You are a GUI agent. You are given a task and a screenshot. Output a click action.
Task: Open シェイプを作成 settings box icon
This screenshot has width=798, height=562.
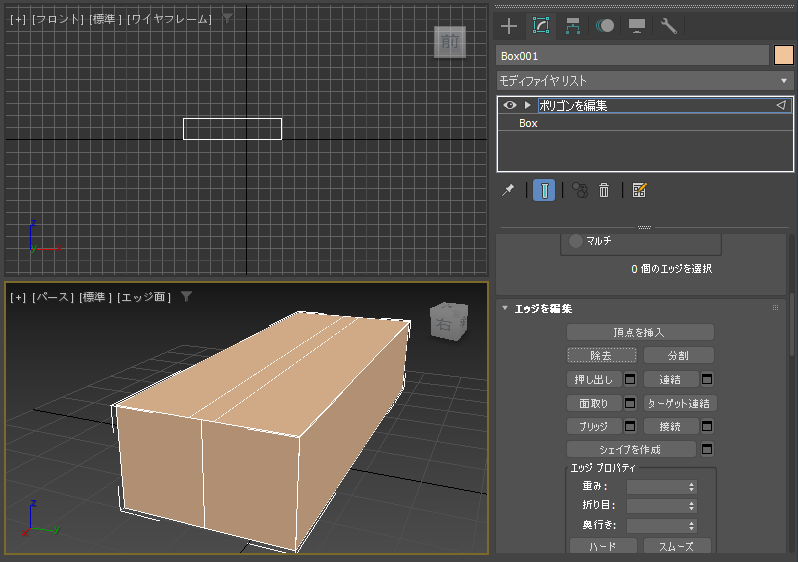(707, 449)
